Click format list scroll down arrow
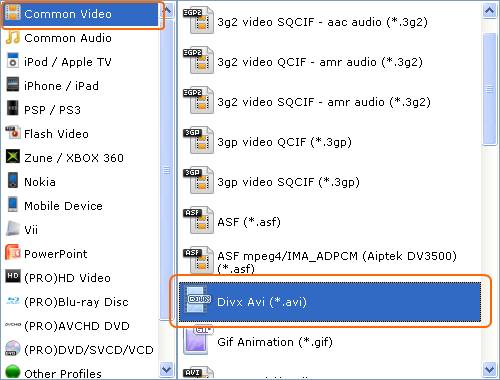The width and height of the screenshot is (500, 380). click(x=489, y=369)
